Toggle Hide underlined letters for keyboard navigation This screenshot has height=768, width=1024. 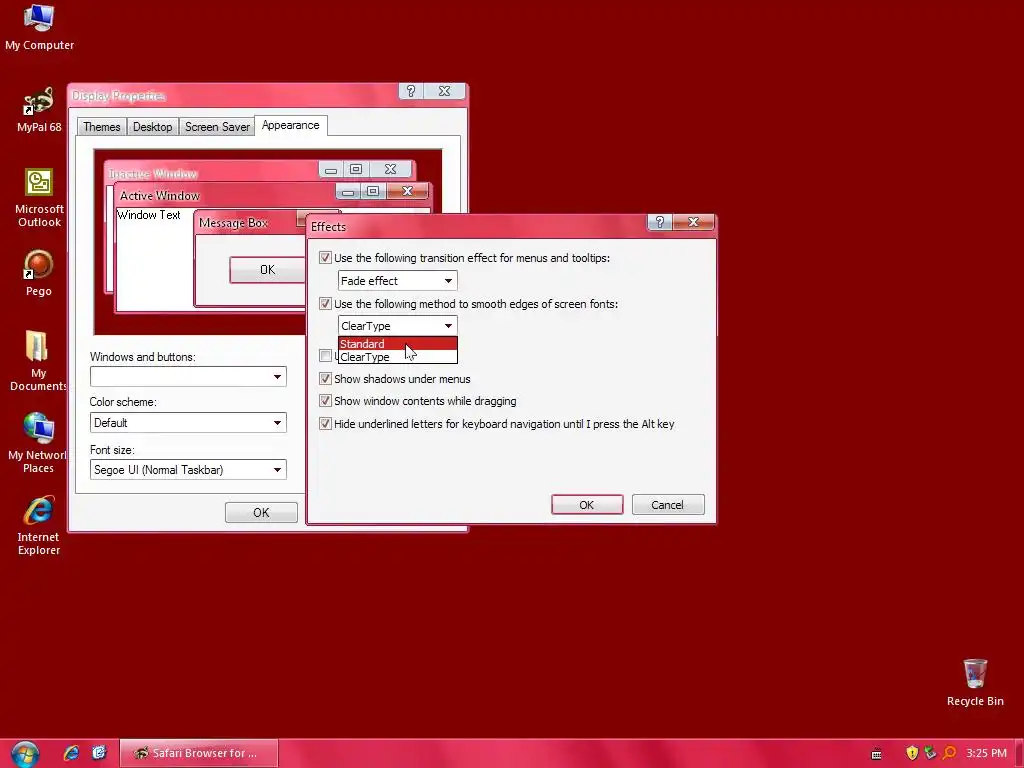click(x=325, y=424)
